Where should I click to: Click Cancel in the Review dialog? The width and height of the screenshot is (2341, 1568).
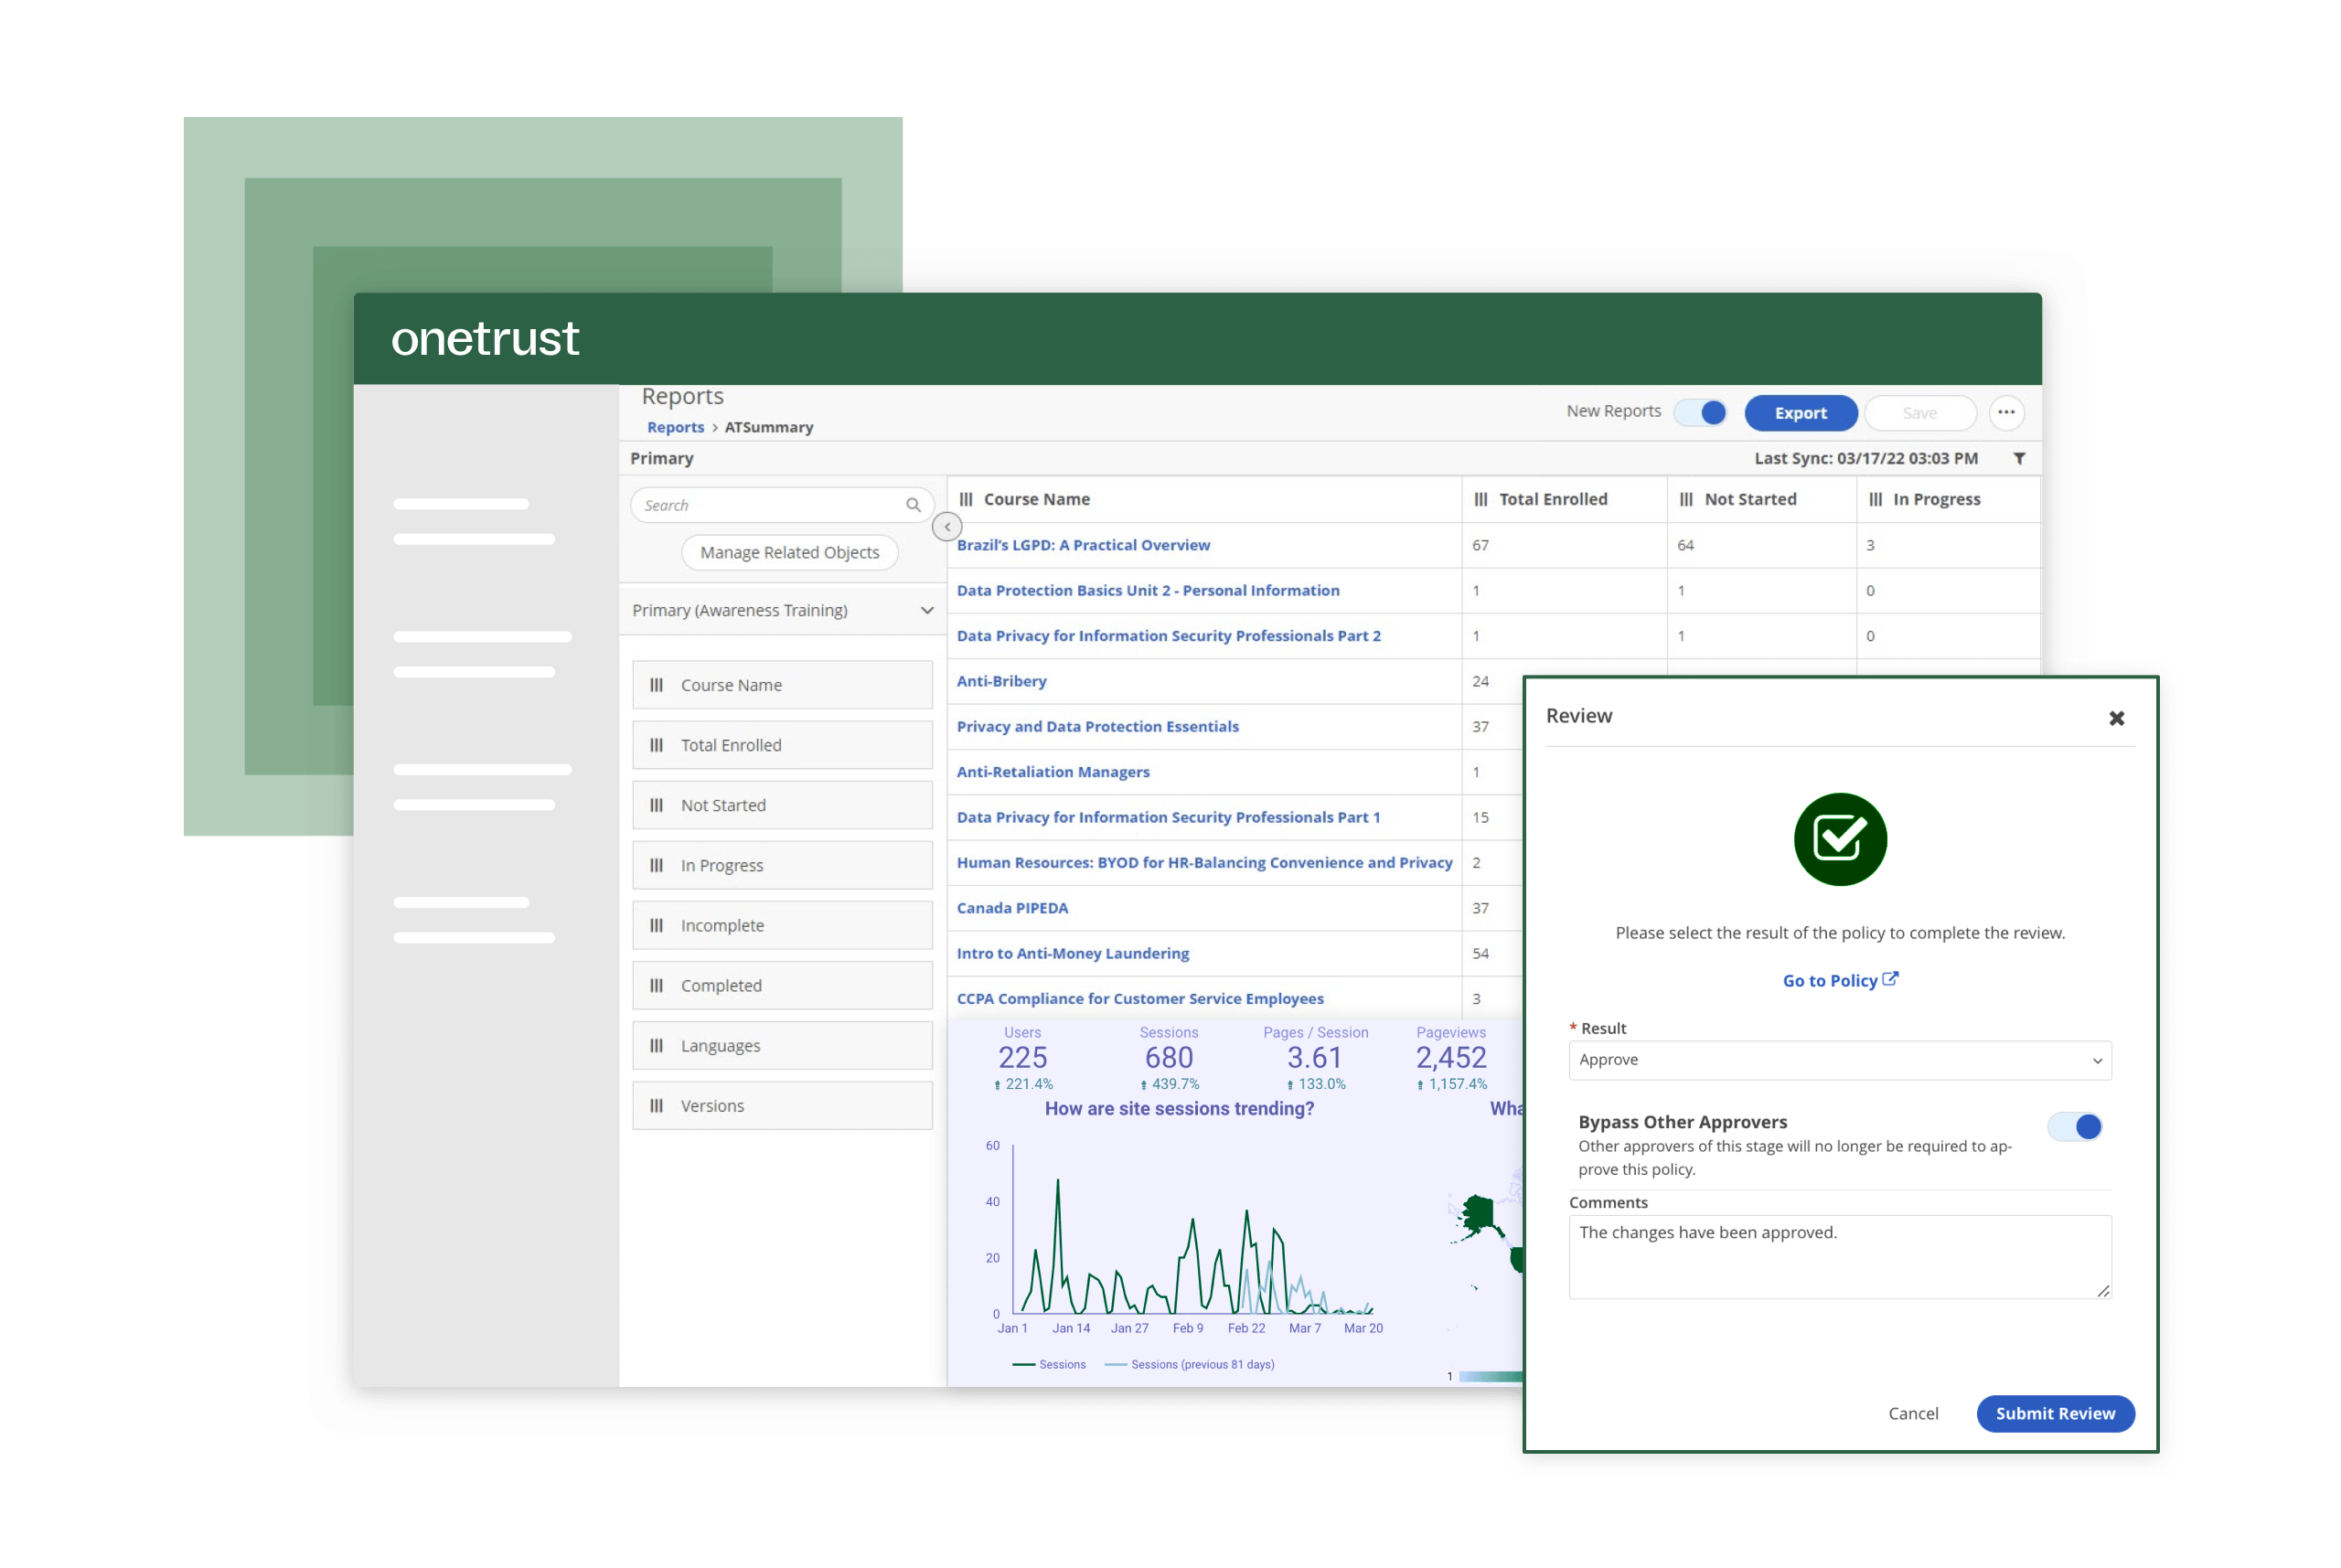(x=1912, y=1413)
